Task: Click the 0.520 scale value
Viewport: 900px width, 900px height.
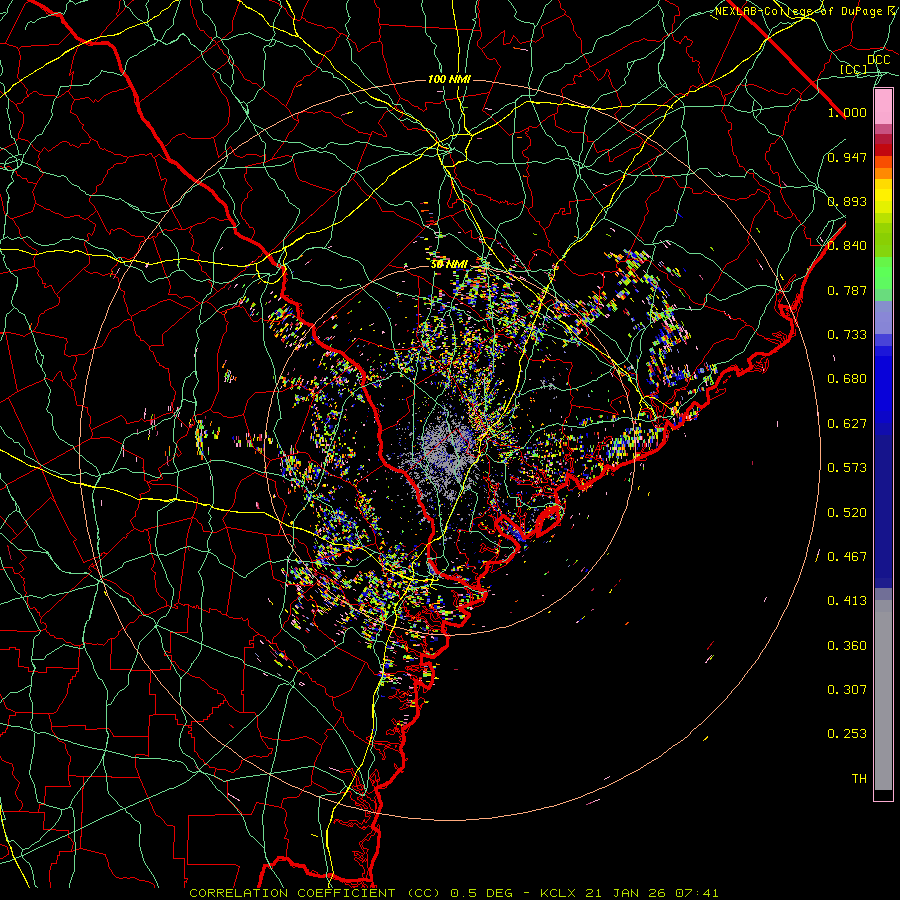Action: (x=847, y=513)
